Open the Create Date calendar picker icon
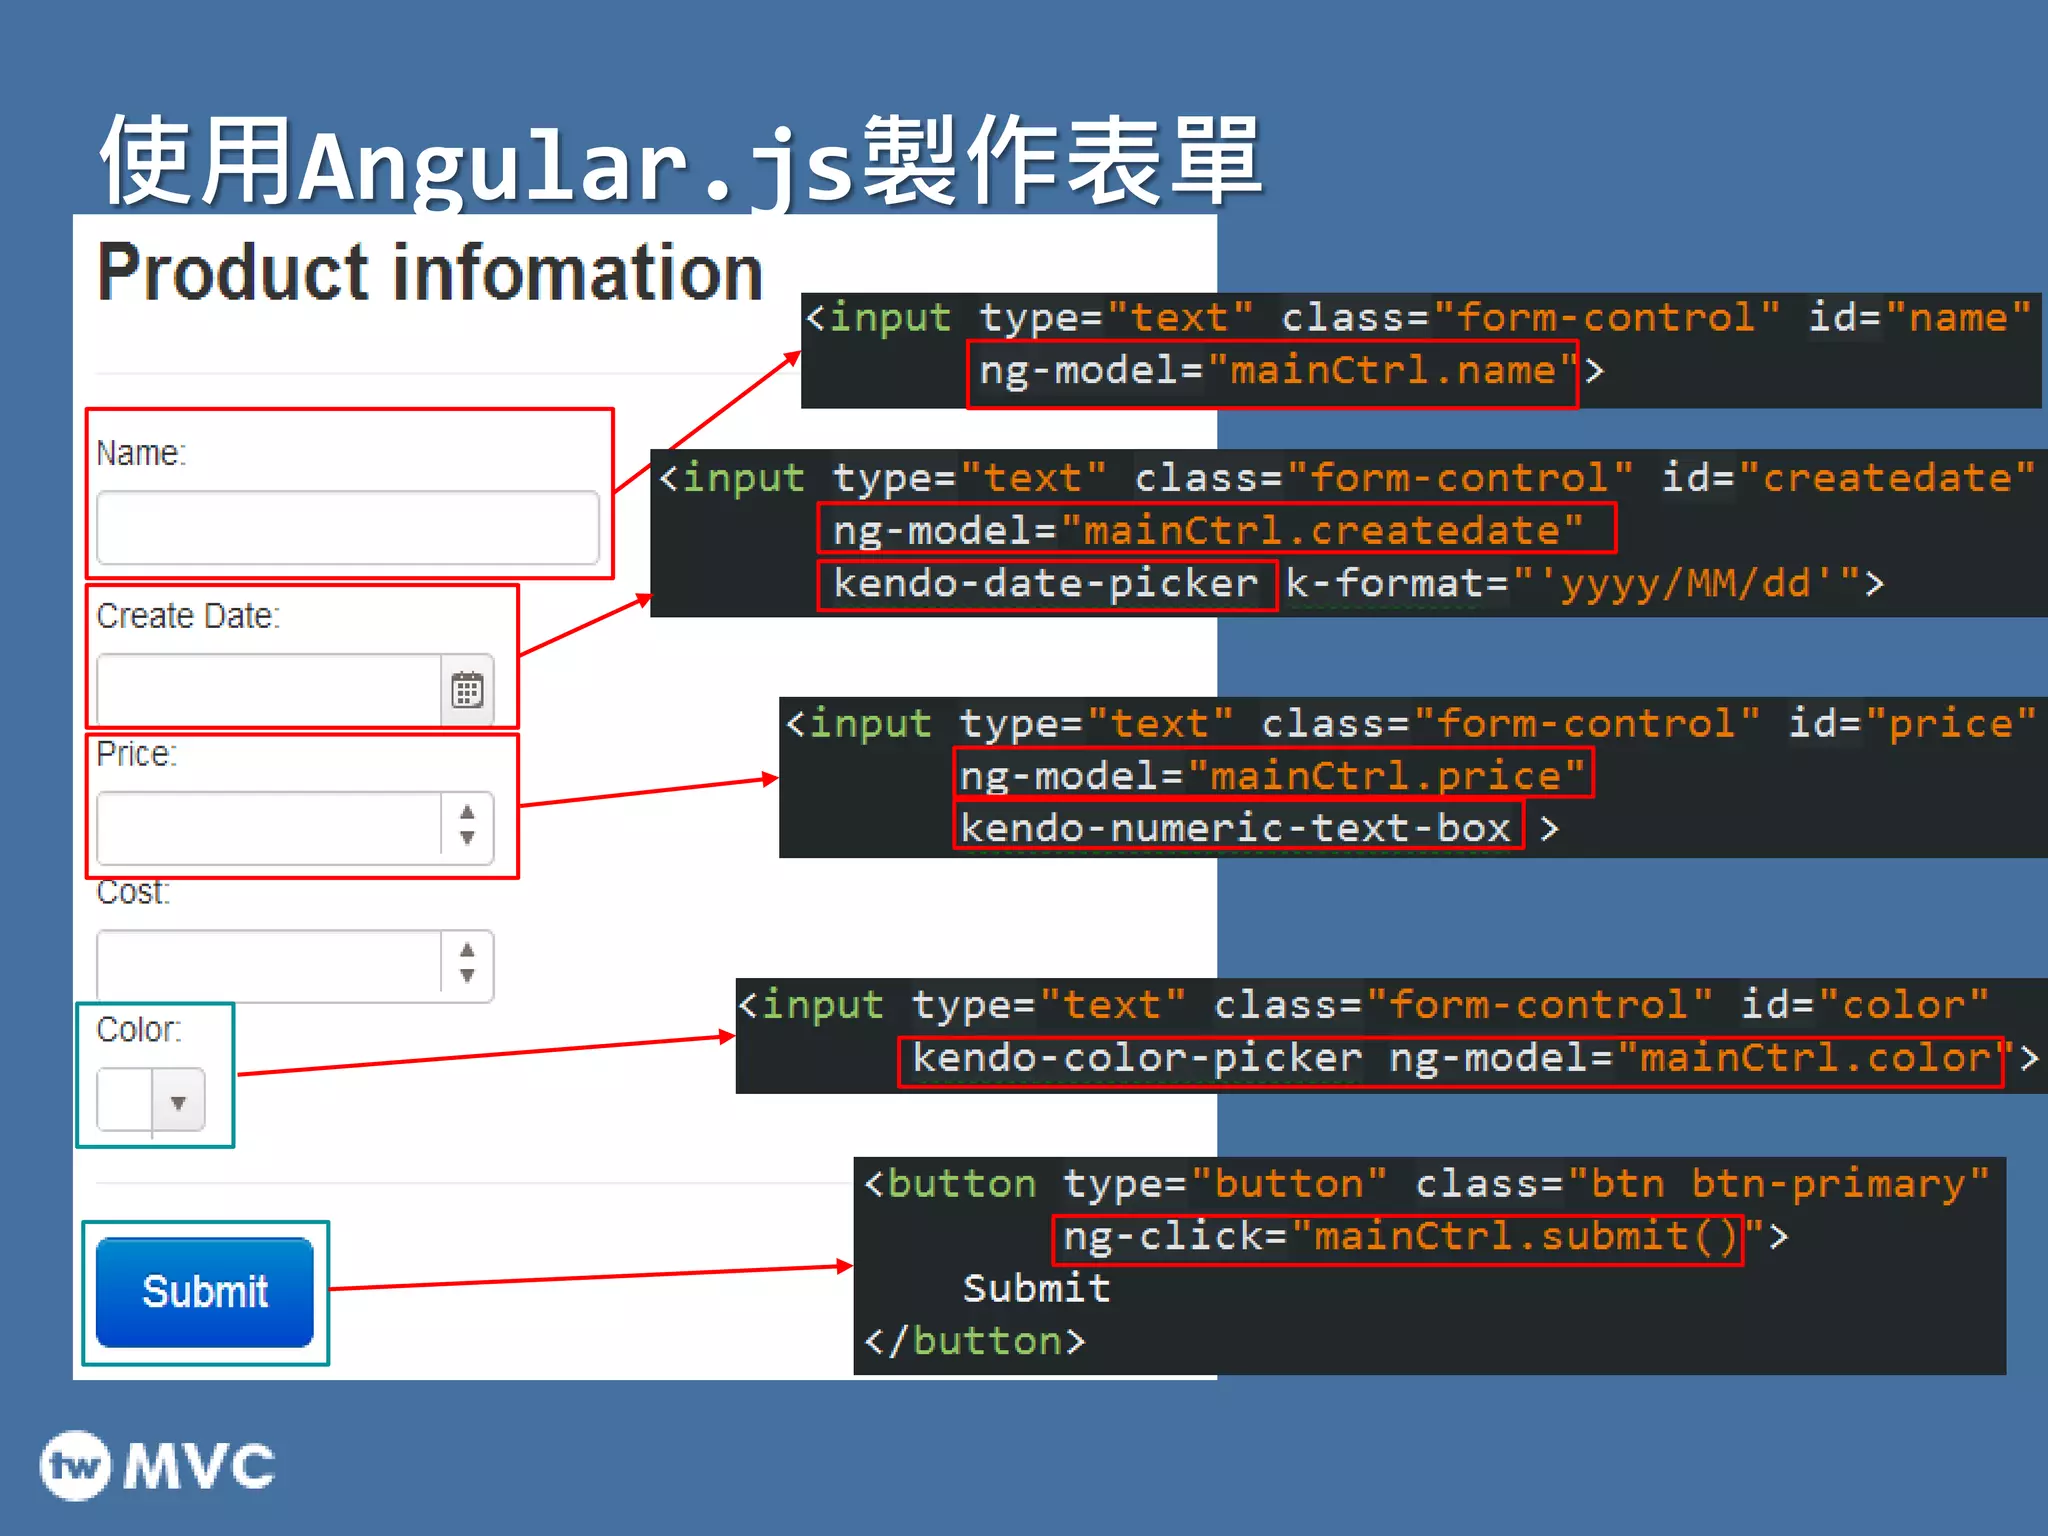The height and width of the screenshot is (1536, 2048). pyautogui.click(x=467, y=689)
